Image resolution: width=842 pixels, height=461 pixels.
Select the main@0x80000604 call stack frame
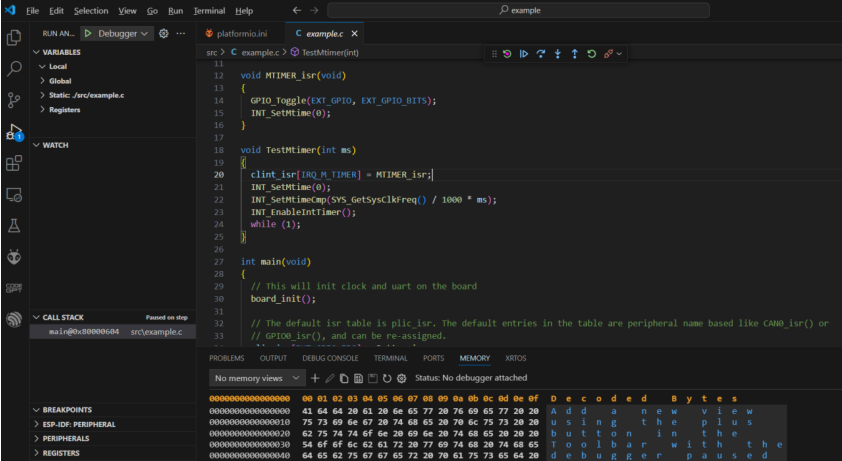click(113, 332)
